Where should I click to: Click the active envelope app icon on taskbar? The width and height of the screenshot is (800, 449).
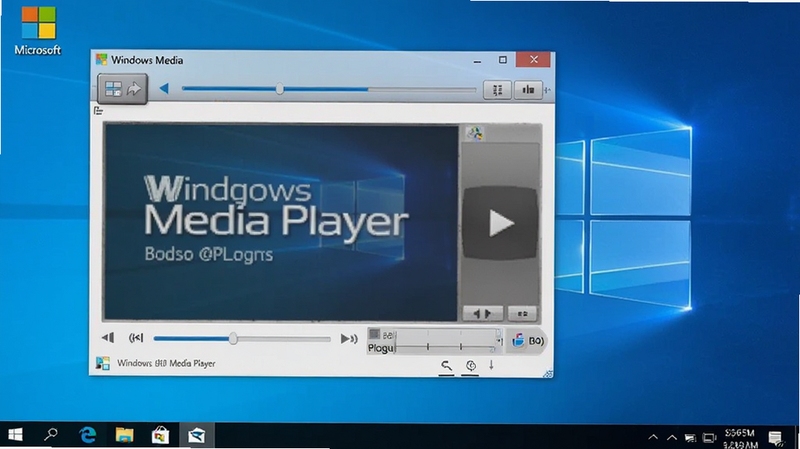[196, 435]
